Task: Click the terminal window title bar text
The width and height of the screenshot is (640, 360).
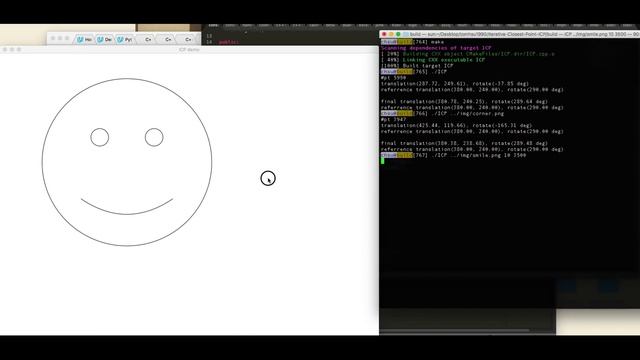Action: (524, 34)
